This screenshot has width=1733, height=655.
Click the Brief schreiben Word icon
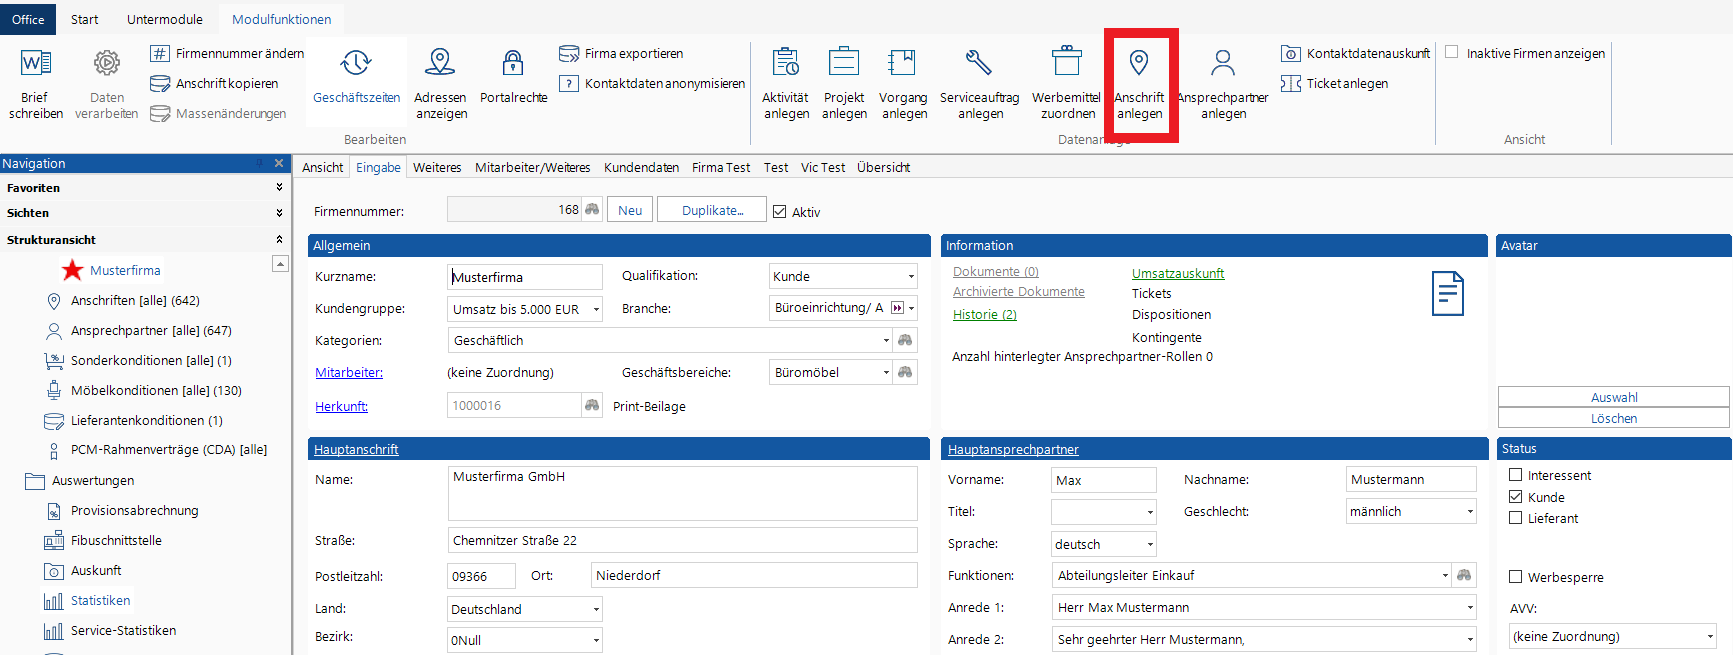[36, 64]
